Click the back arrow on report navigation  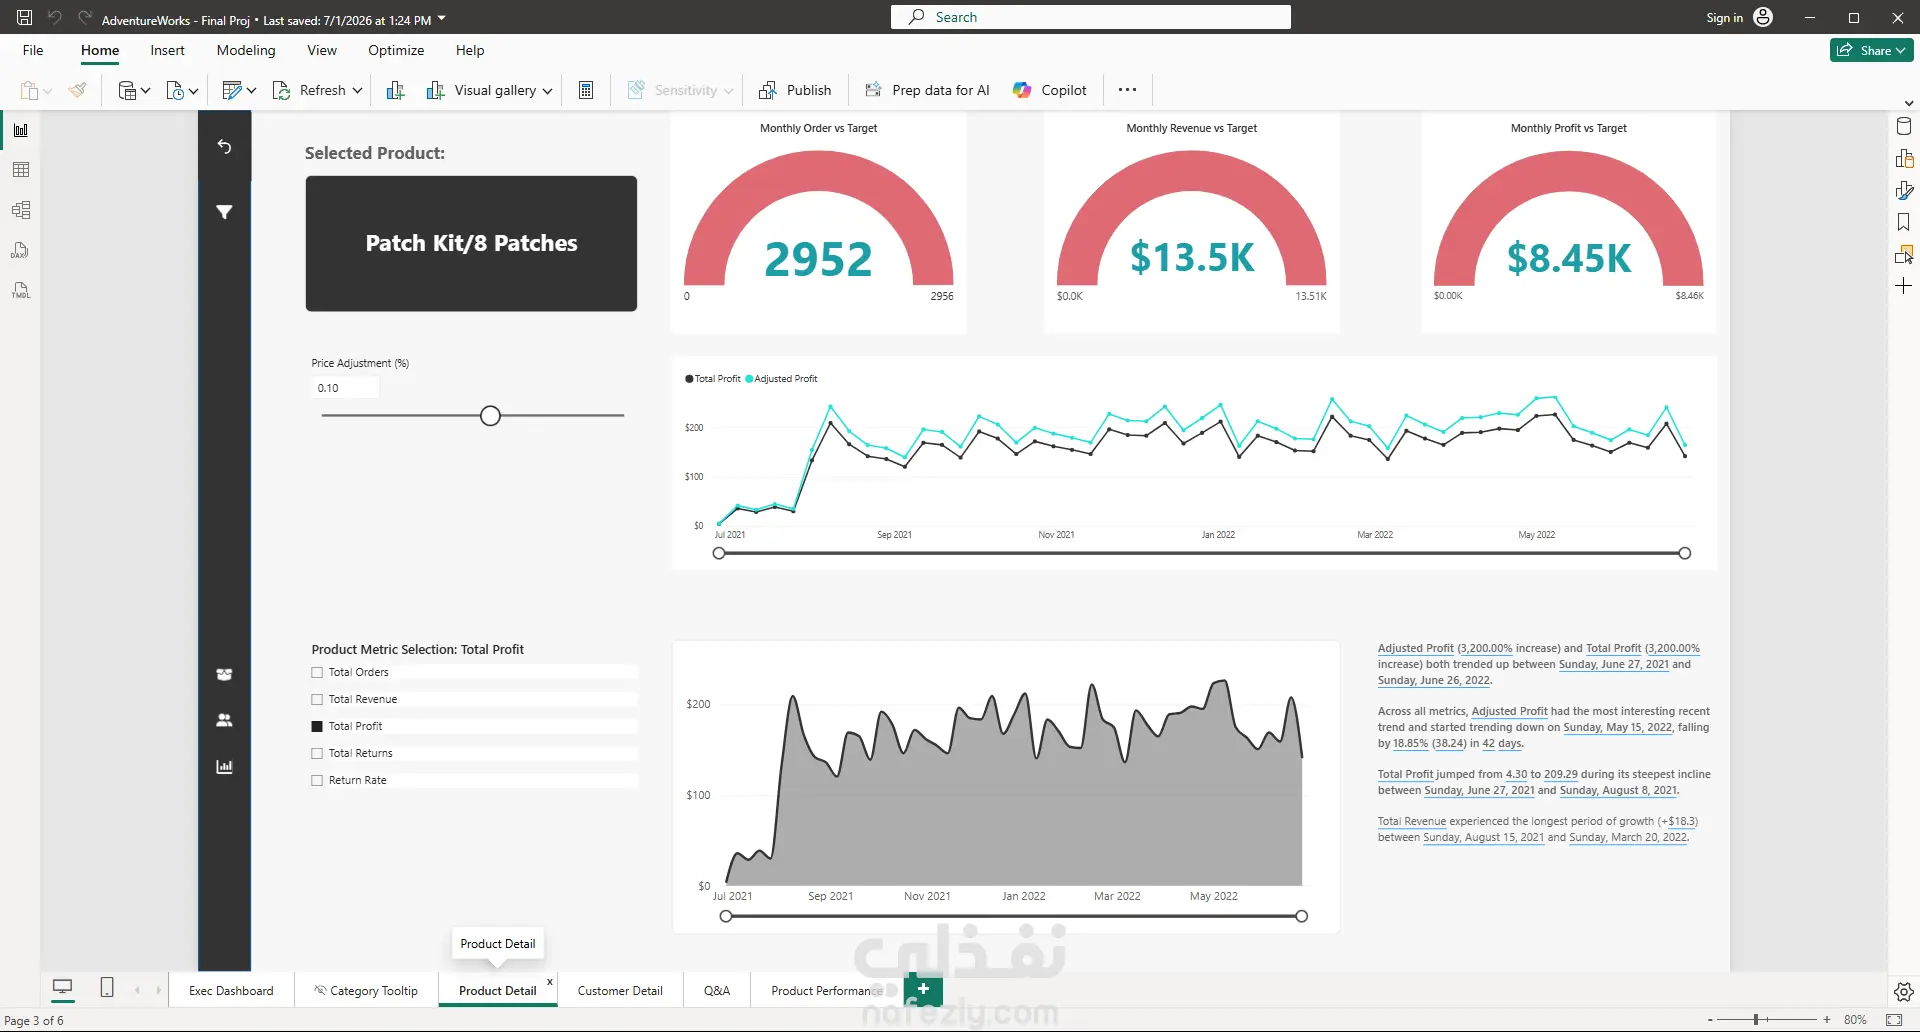pos(224,147)
